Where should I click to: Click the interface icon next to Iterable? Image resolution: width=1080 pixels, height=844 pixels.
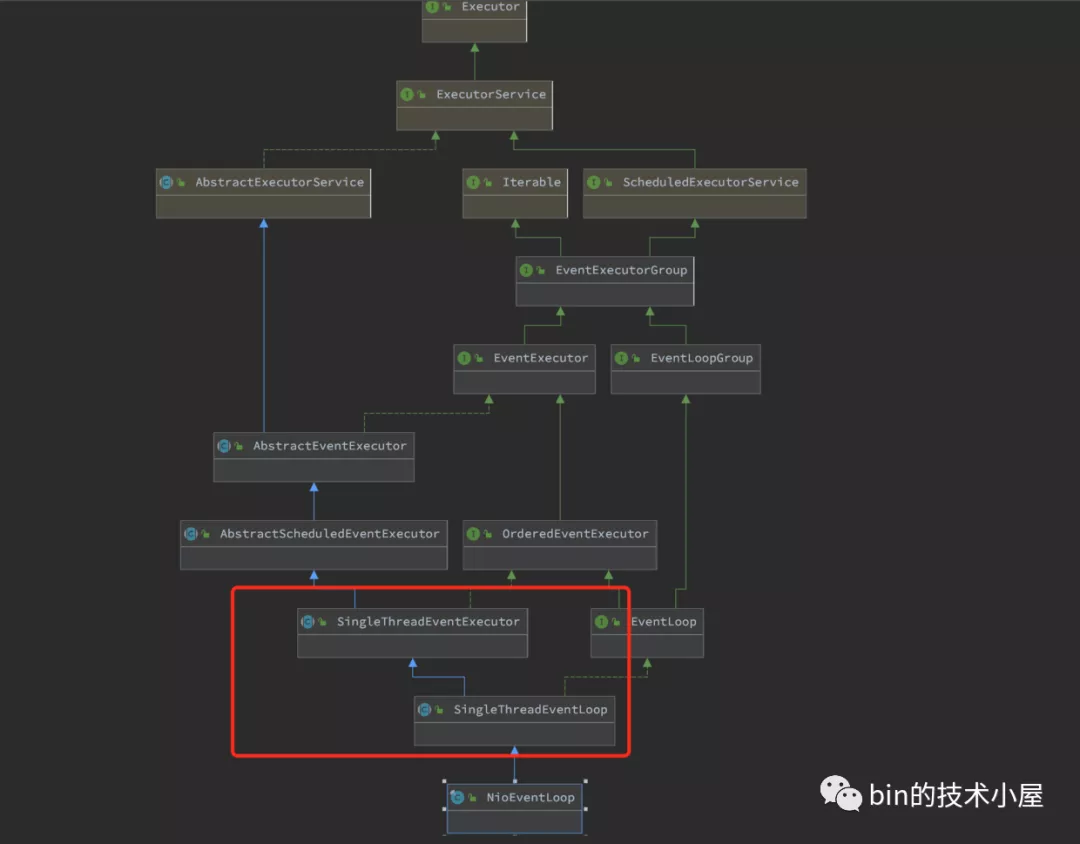(473, 183)
